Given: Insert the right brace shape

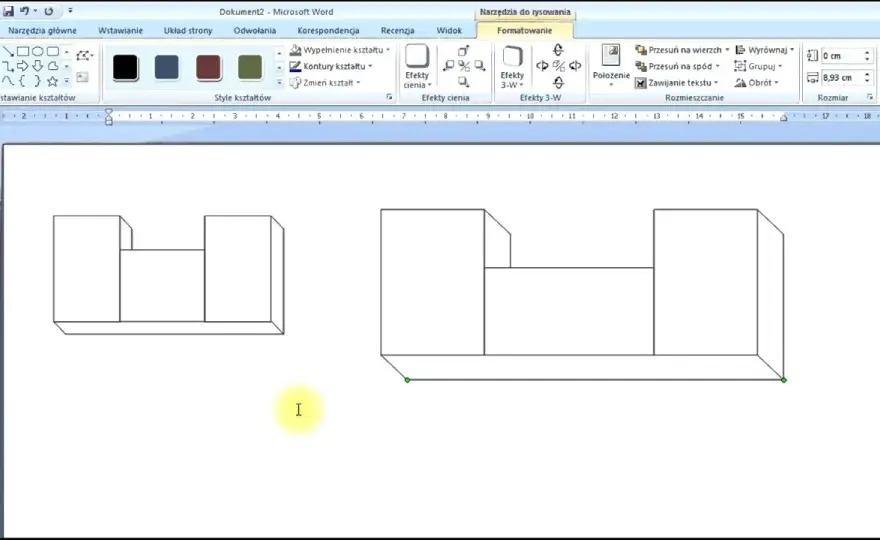Looking at the screenshot, I should point(38,81).
